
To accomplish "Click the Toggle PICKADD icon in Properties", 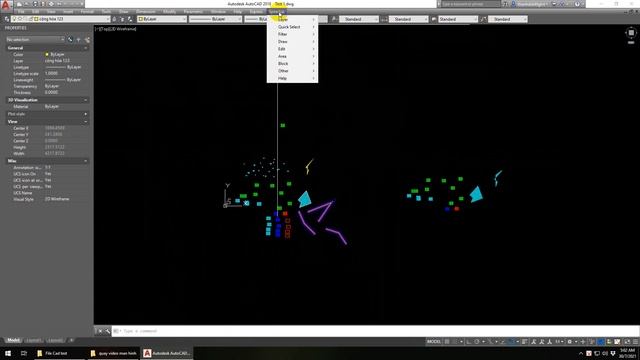I will click(x=70, y=40).
